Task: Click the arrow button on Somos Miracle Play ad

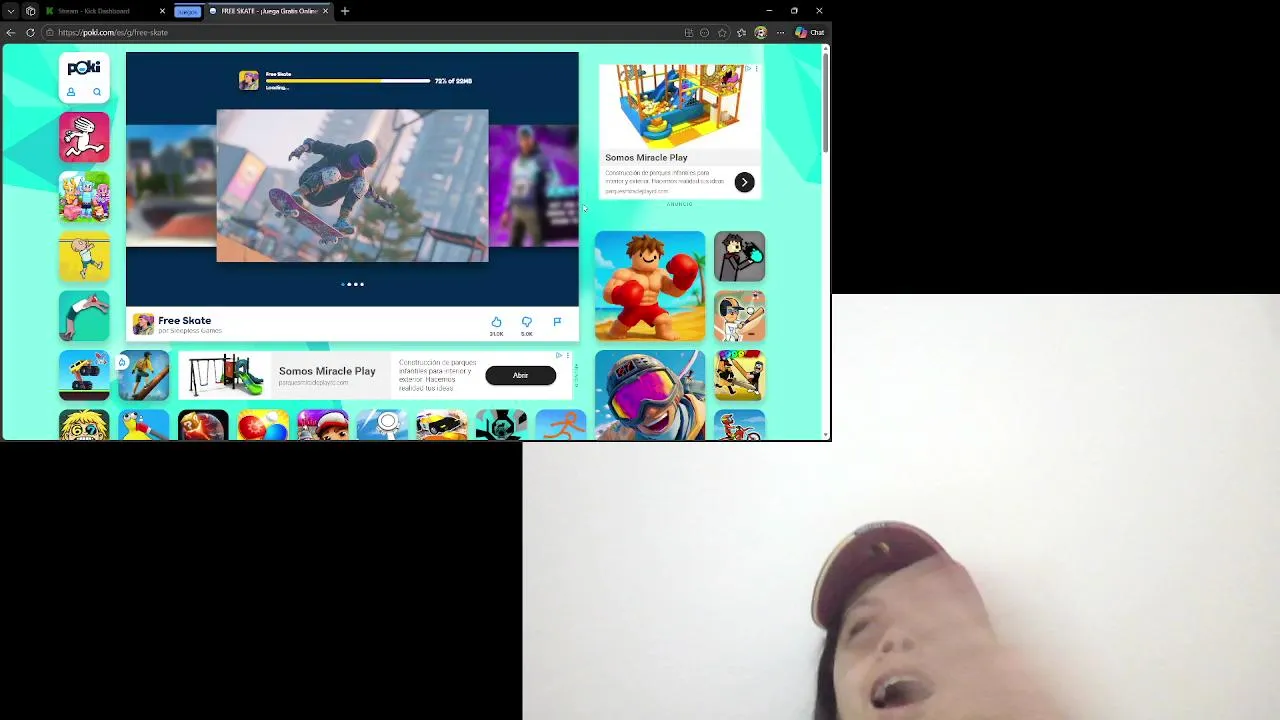Action: coord(744,182)
